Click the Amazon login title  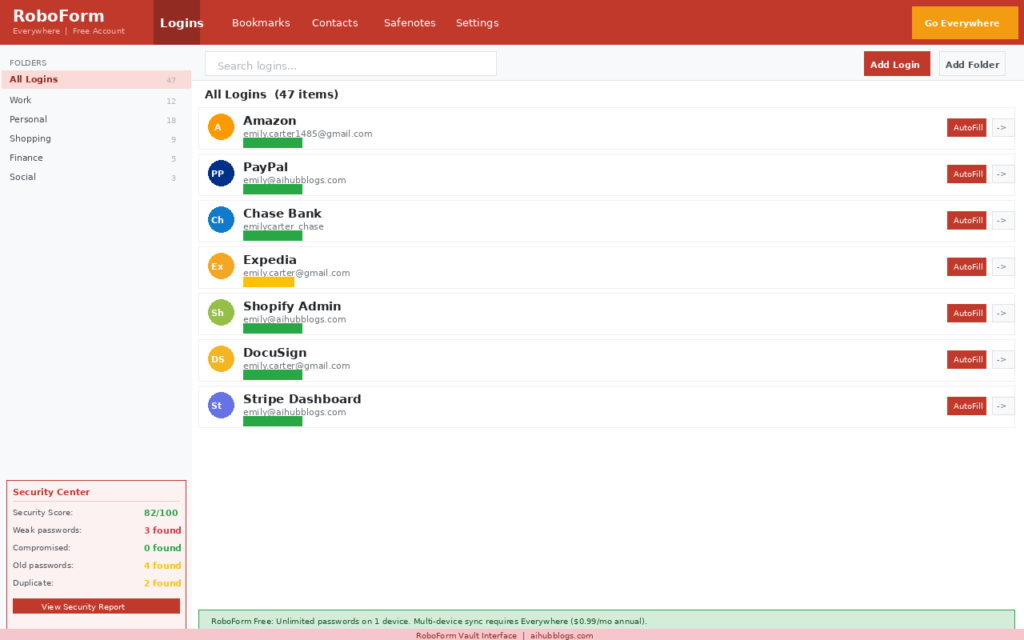(x=269, y=120)
